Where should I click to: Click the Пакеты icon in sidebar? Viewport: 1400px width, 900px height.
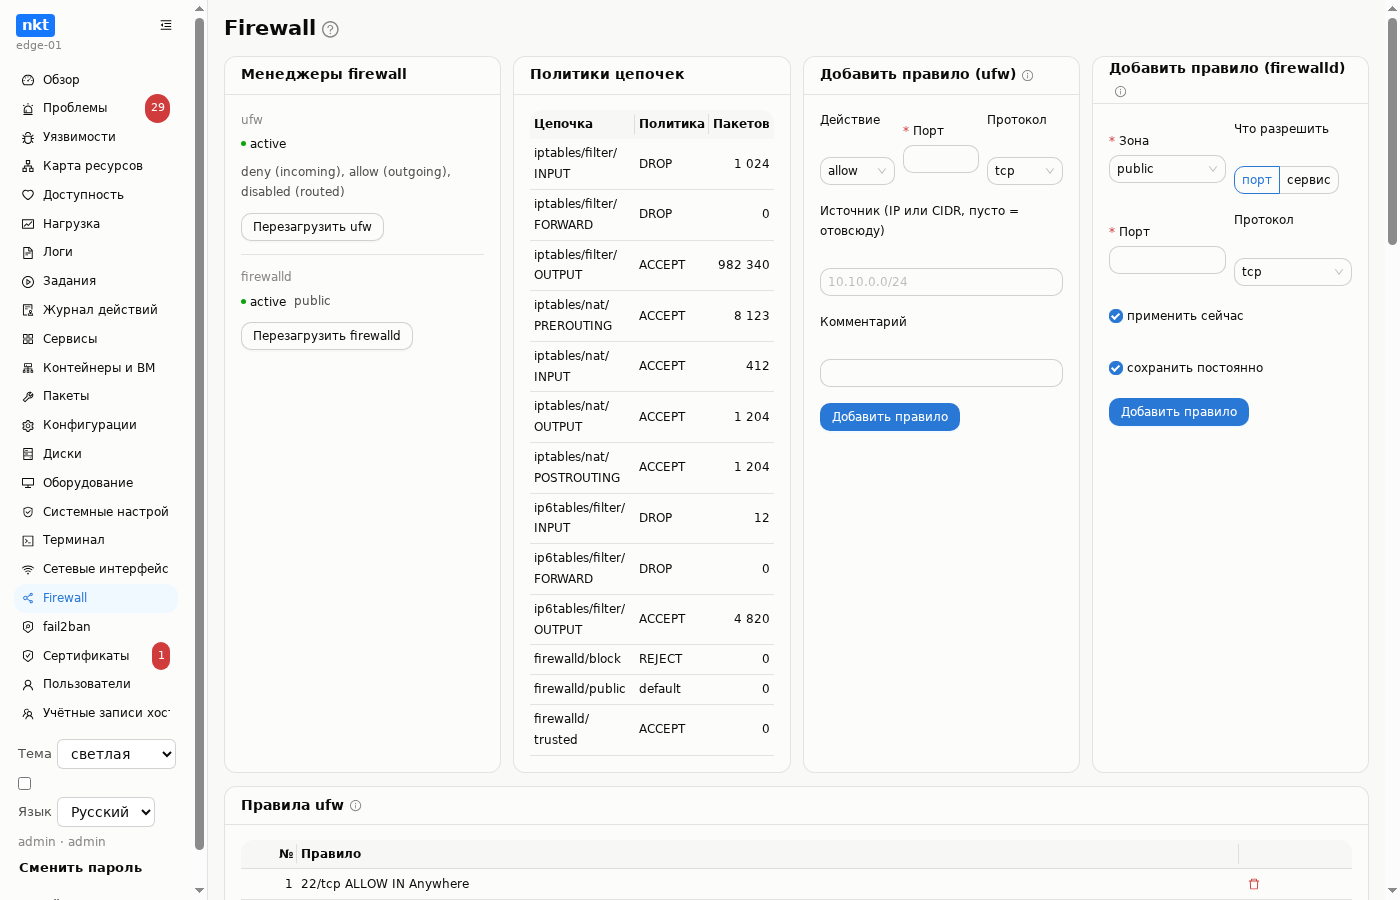28,396
